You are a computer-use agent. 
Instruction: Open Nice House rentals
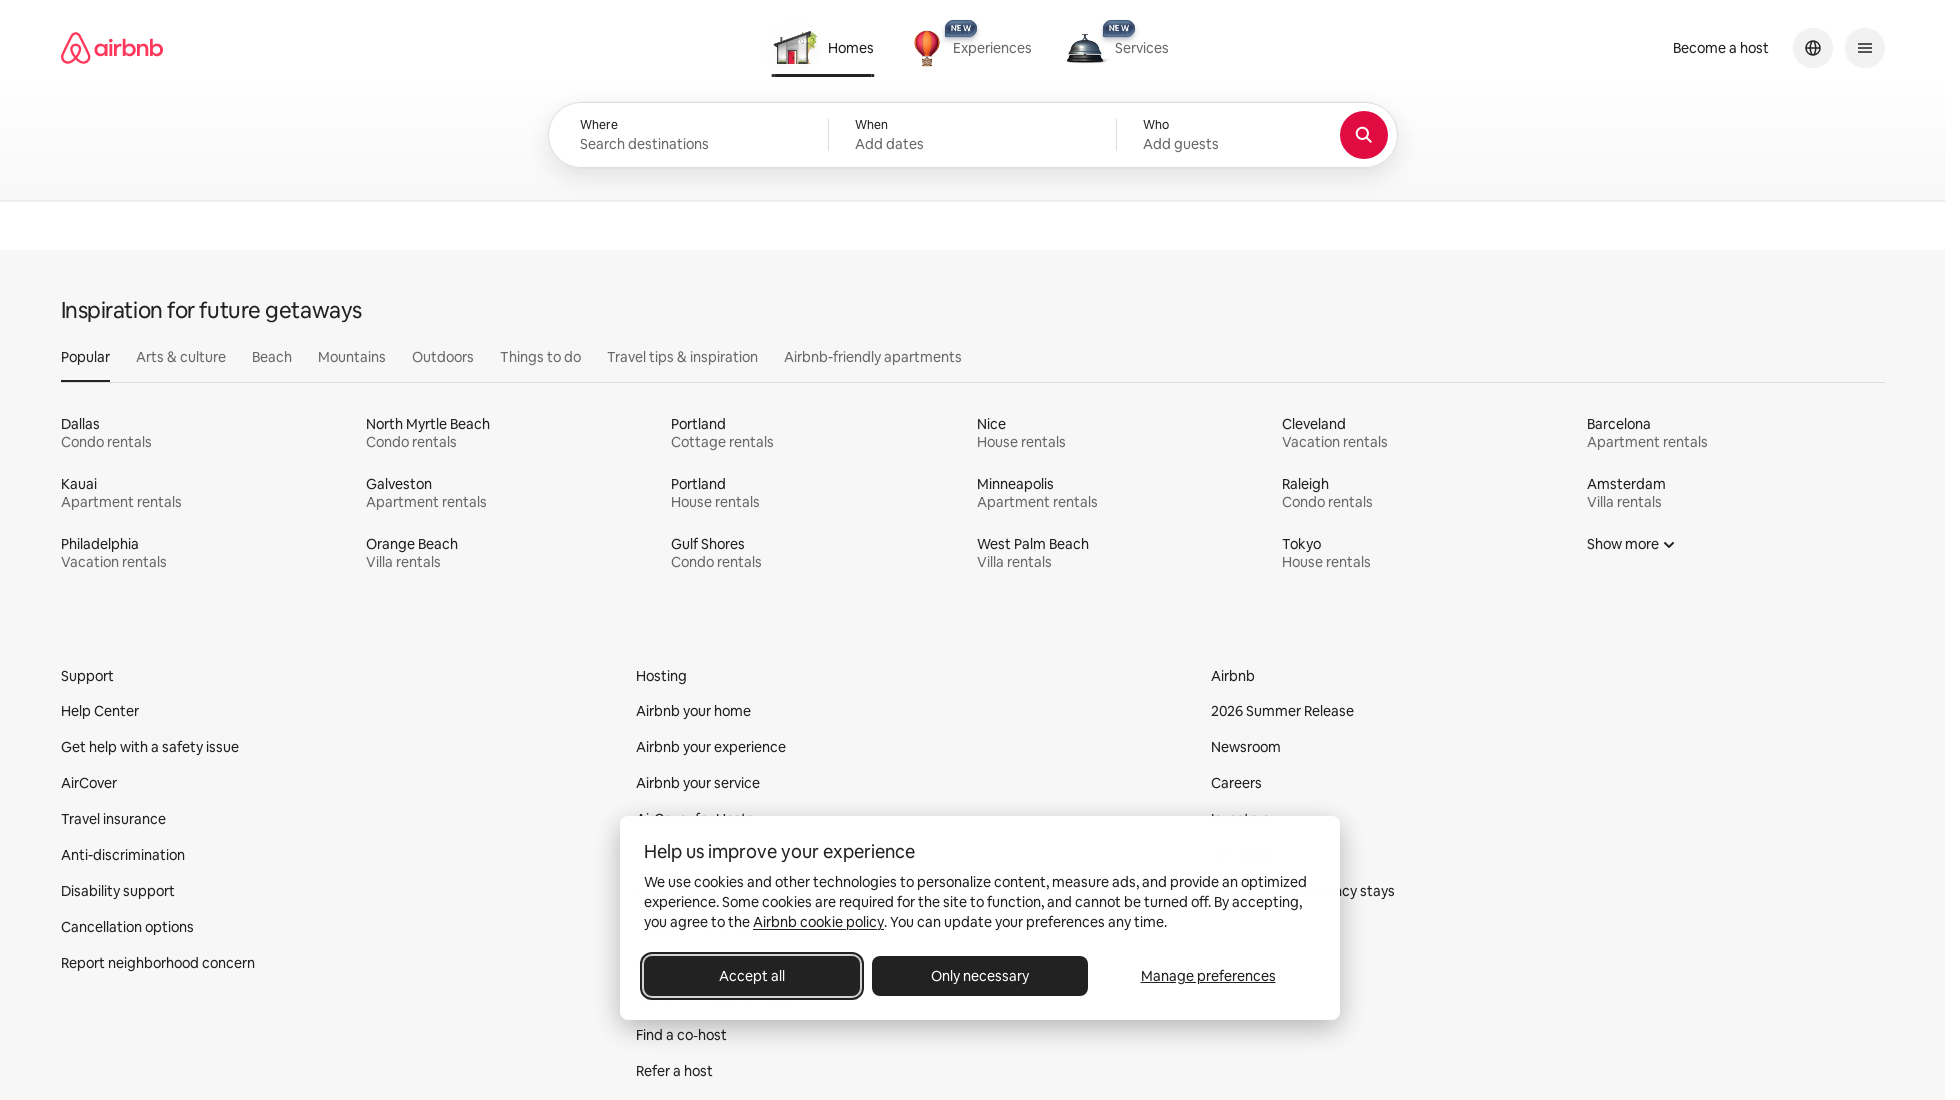pyautogui.click(x=1021, y=433)
